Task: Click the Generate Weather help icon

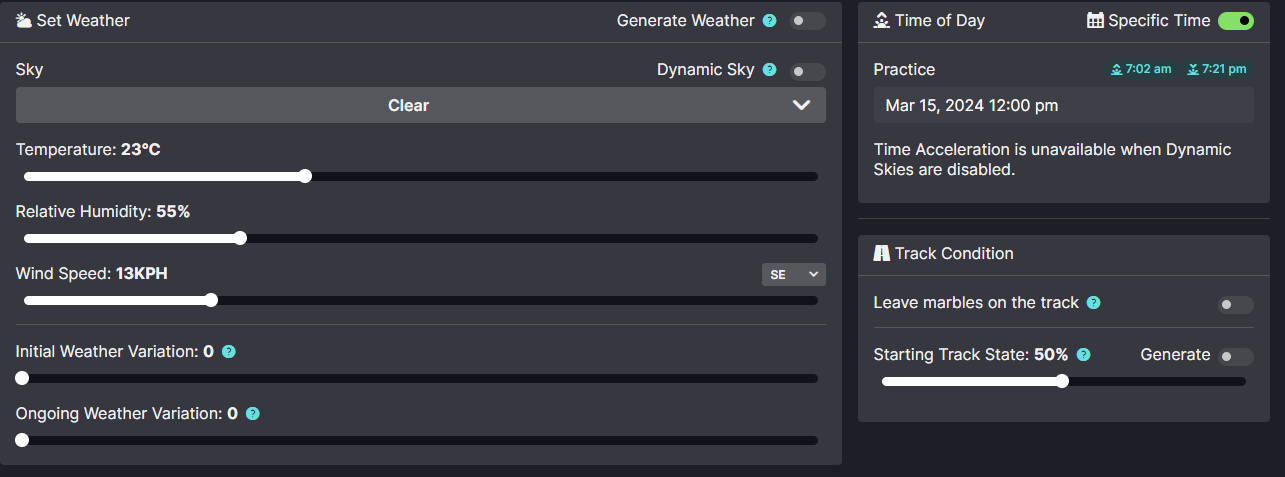Action: (x=769, y=21)
